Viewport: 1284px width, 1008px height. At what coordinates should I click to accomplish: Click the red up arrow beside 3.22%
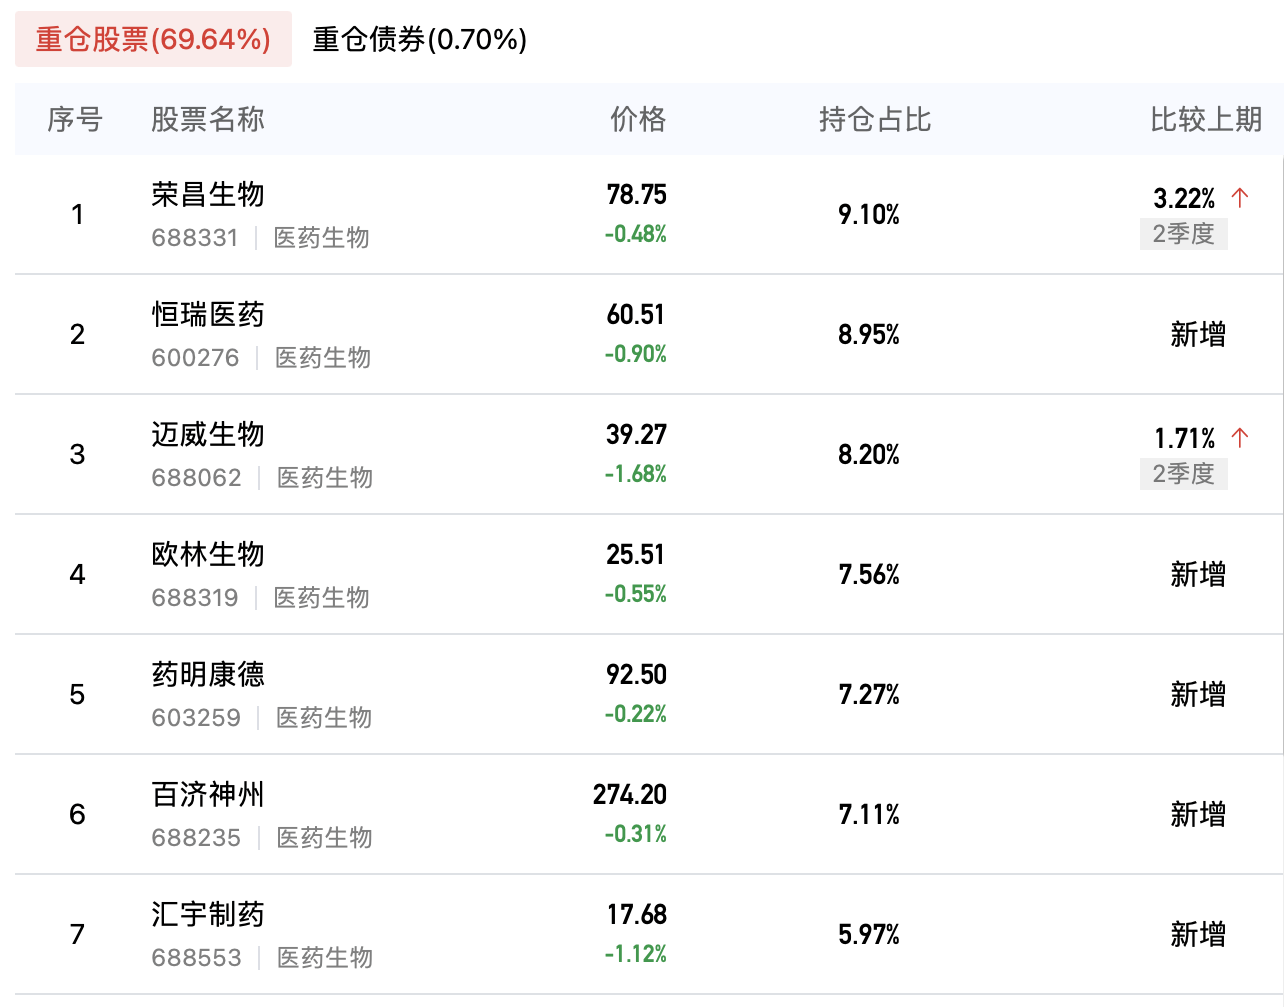click(x=1240, y=197)
